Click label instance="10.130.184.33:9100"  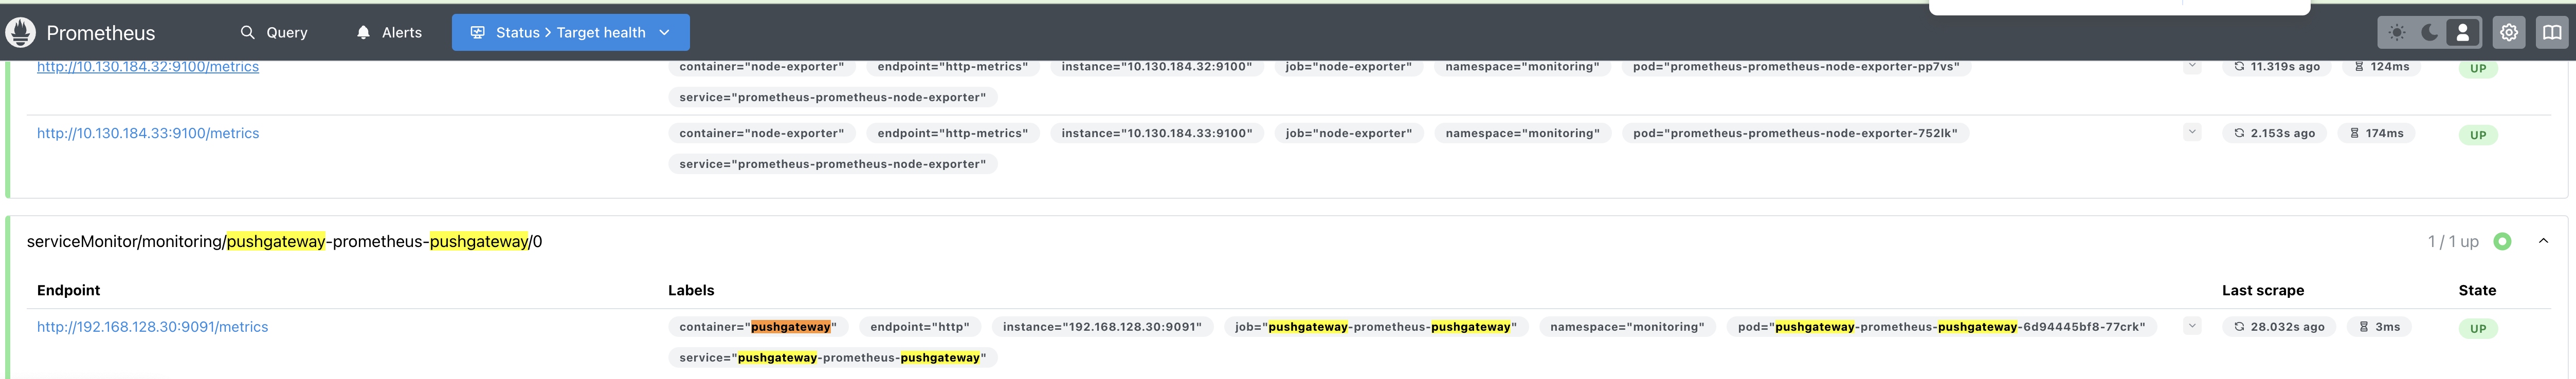click(1156, 133)
